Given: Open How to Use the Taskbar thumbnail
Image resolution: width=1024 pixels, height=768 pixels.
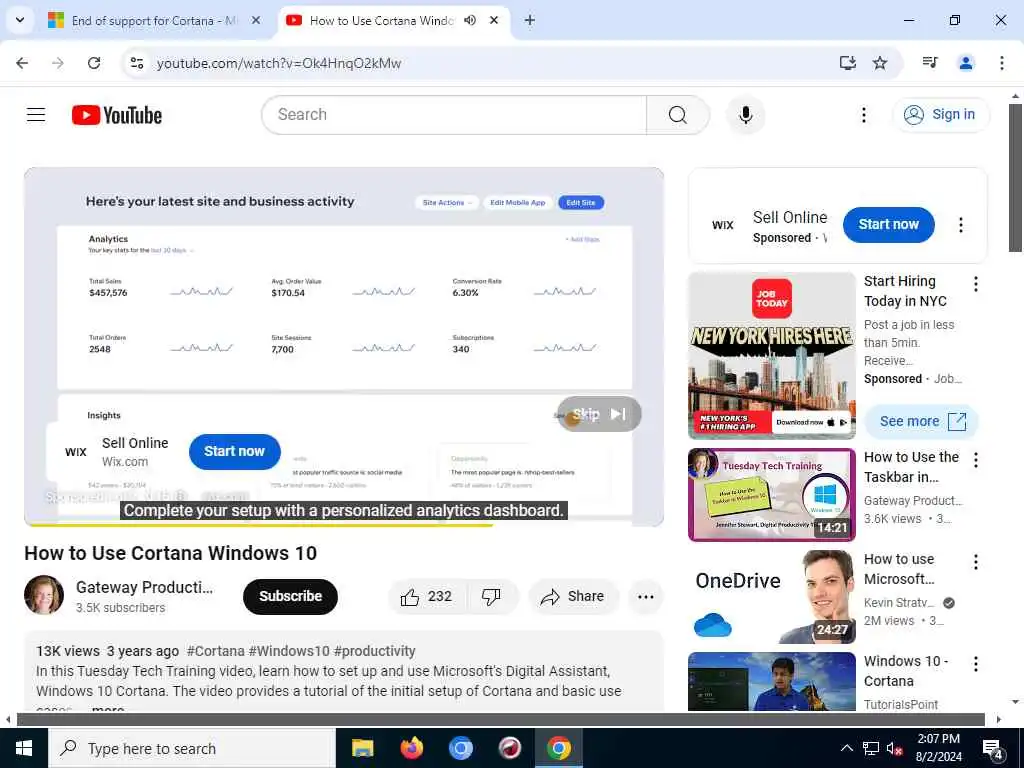Looking at the screenshot, I should click(771, 495).
